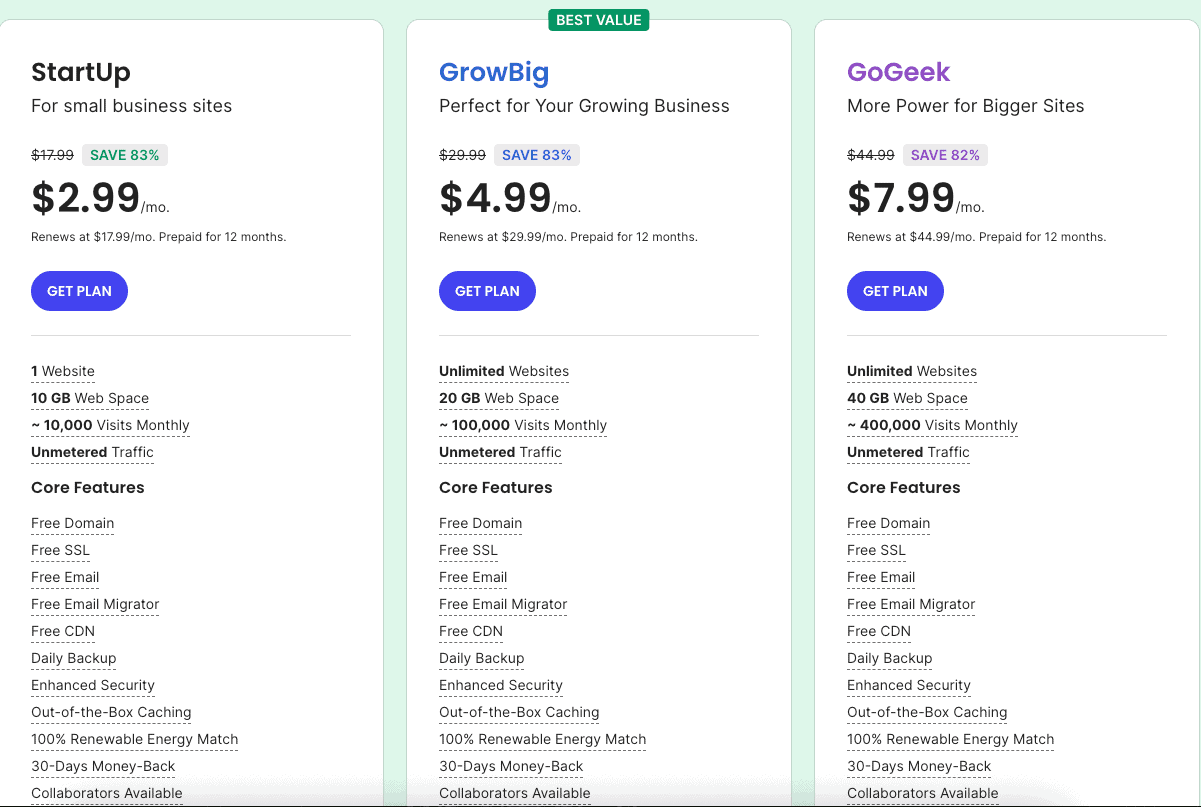The width and height of the screenshot is (1201, 807).
Task: Click GoGeek's SAVE 82% badge
Action: pos(945,155)
